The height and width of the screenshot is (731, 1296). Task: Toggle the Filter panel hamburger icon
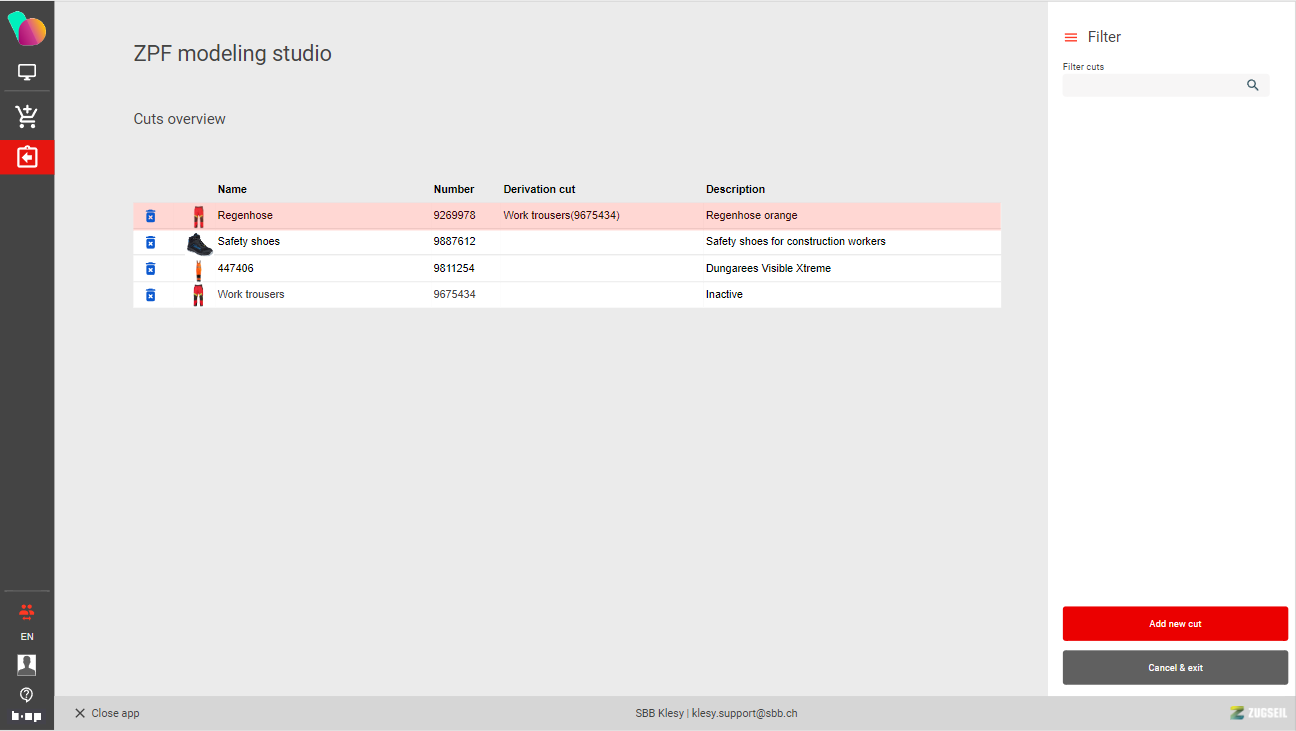tap(1071, 37)
